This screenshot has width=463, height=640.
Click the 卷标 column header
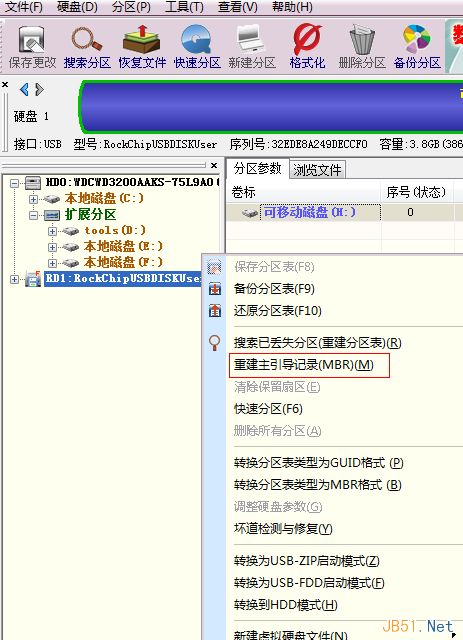304,192
